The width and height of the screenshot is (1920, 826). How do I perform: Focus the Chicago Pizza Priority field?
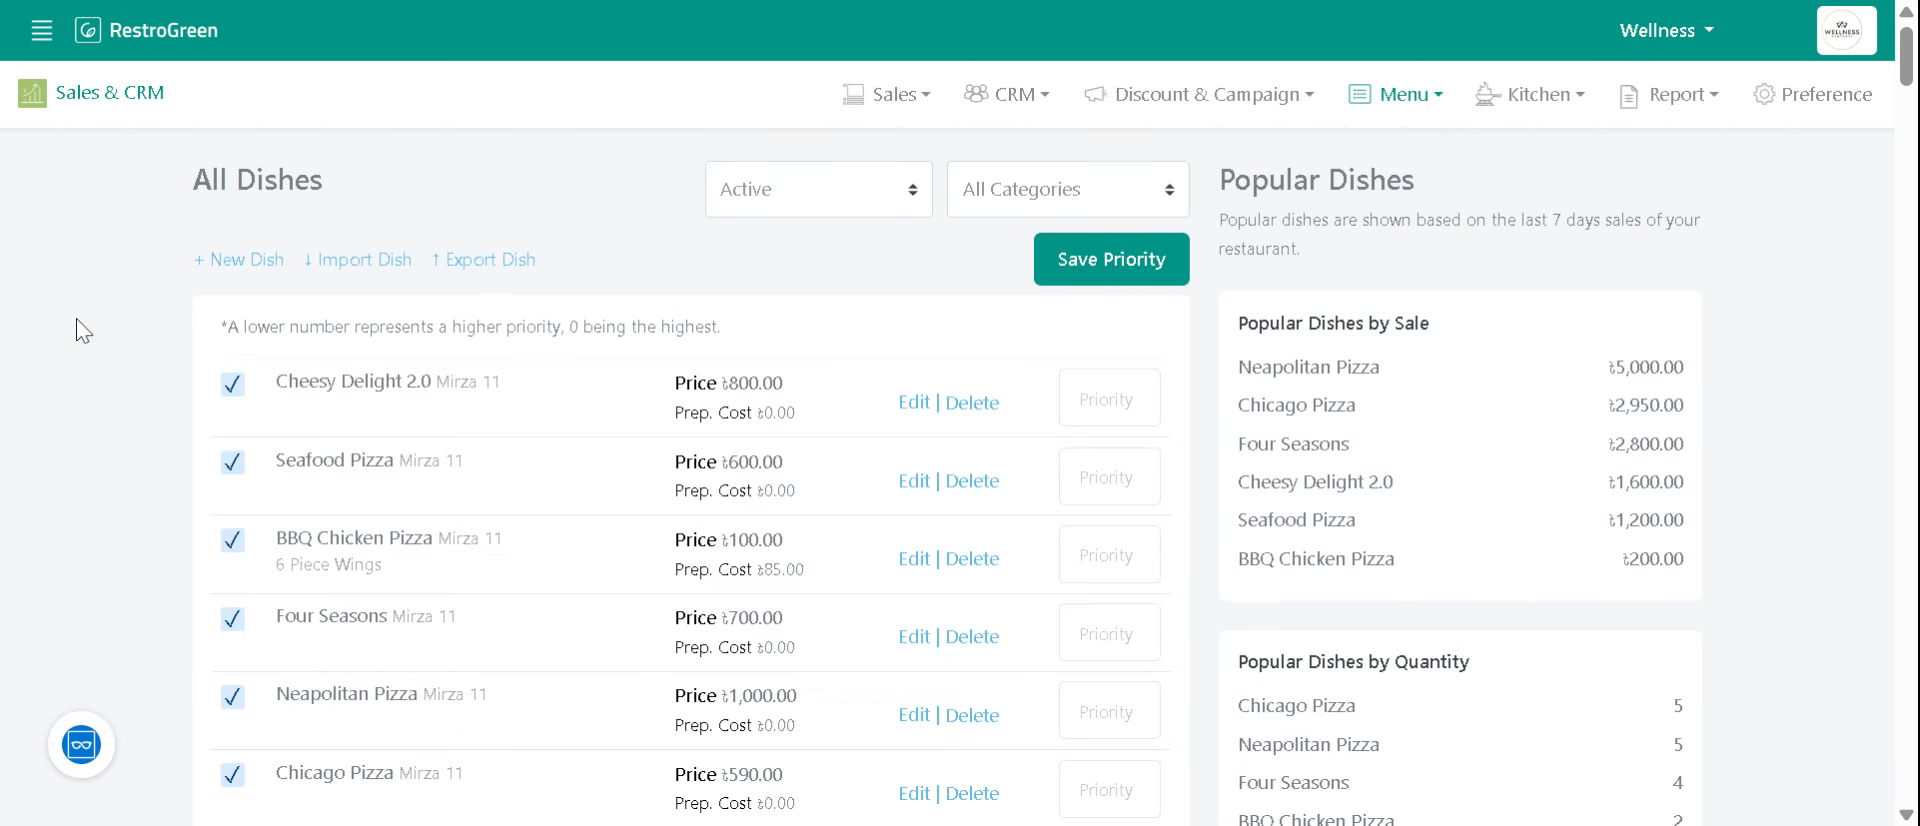click(1109, 789)
